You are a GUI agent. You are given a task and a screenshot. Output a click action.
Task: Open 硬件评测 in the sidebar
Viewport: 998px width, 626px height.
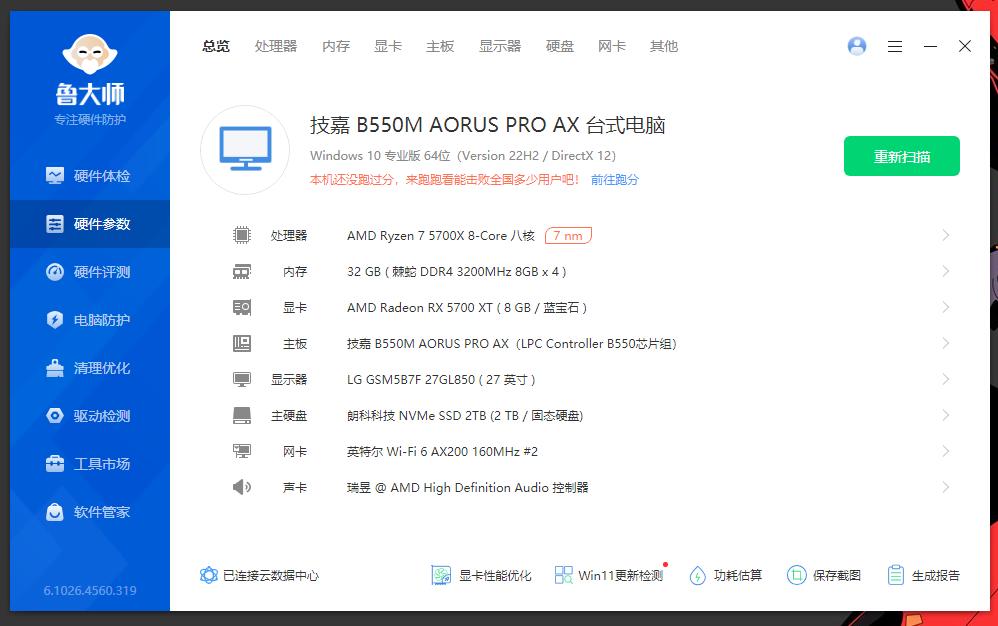[90, 272]
